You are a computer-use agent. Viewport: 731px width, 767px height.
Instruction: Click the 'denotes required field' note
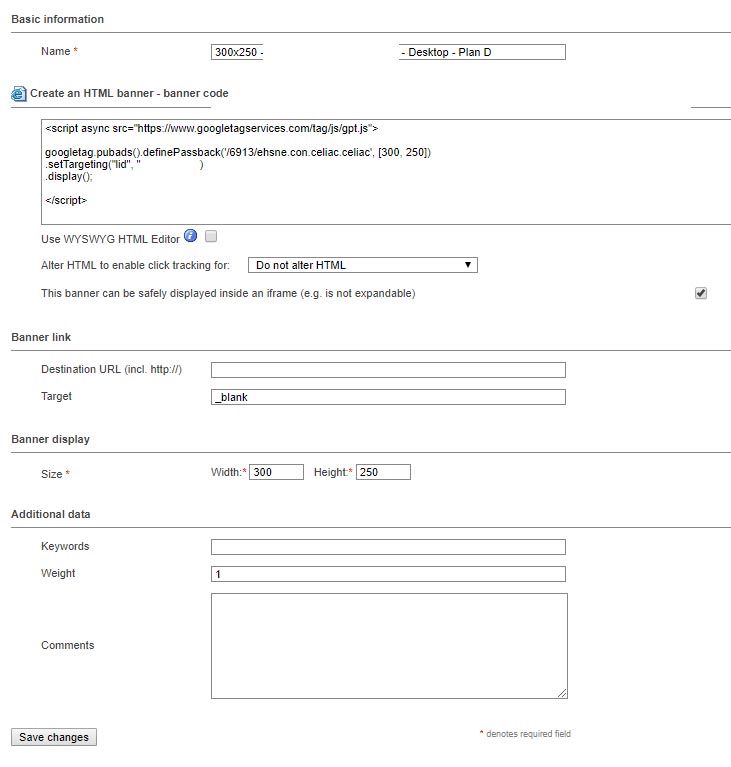coord(528,734)
